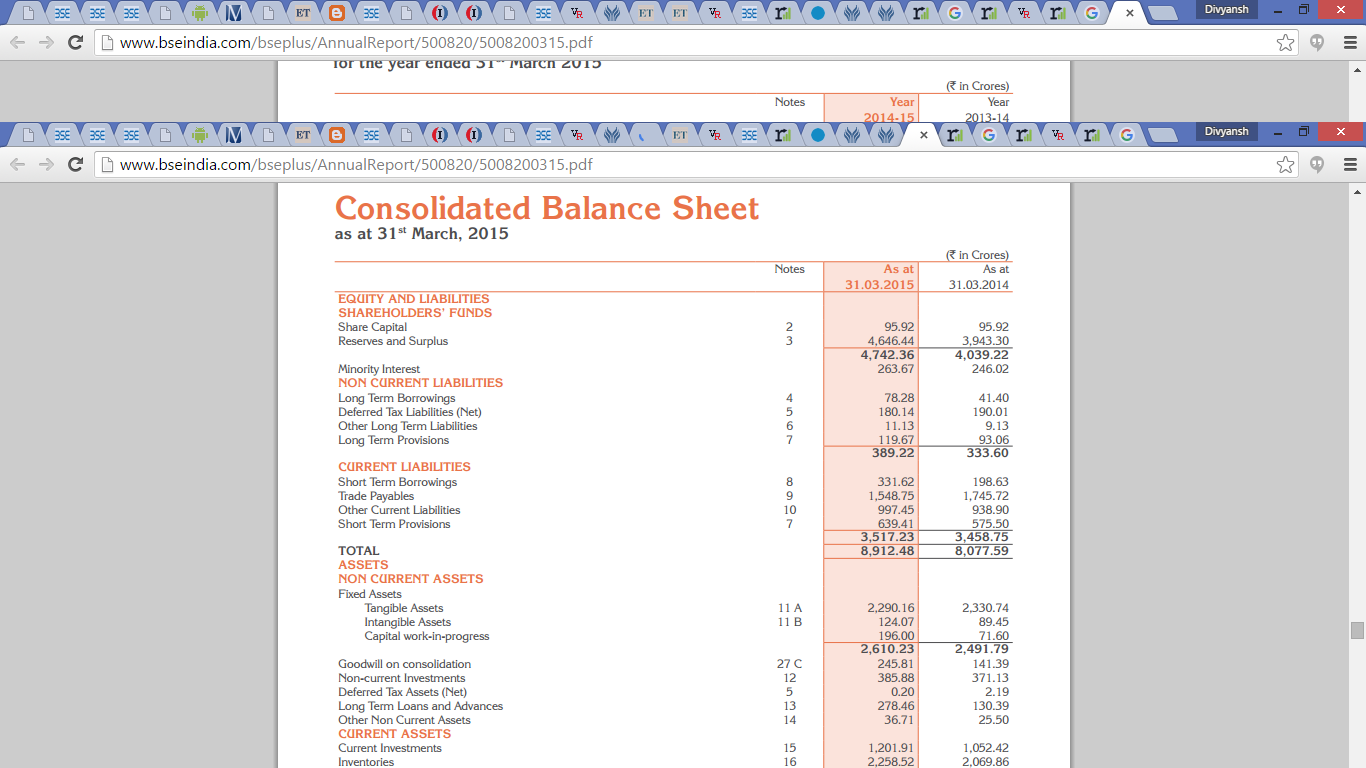Close the active tab in the lower window
The width and height of the screenshot is (1366, 768).
pyautogui.click(x=923, y=135)
